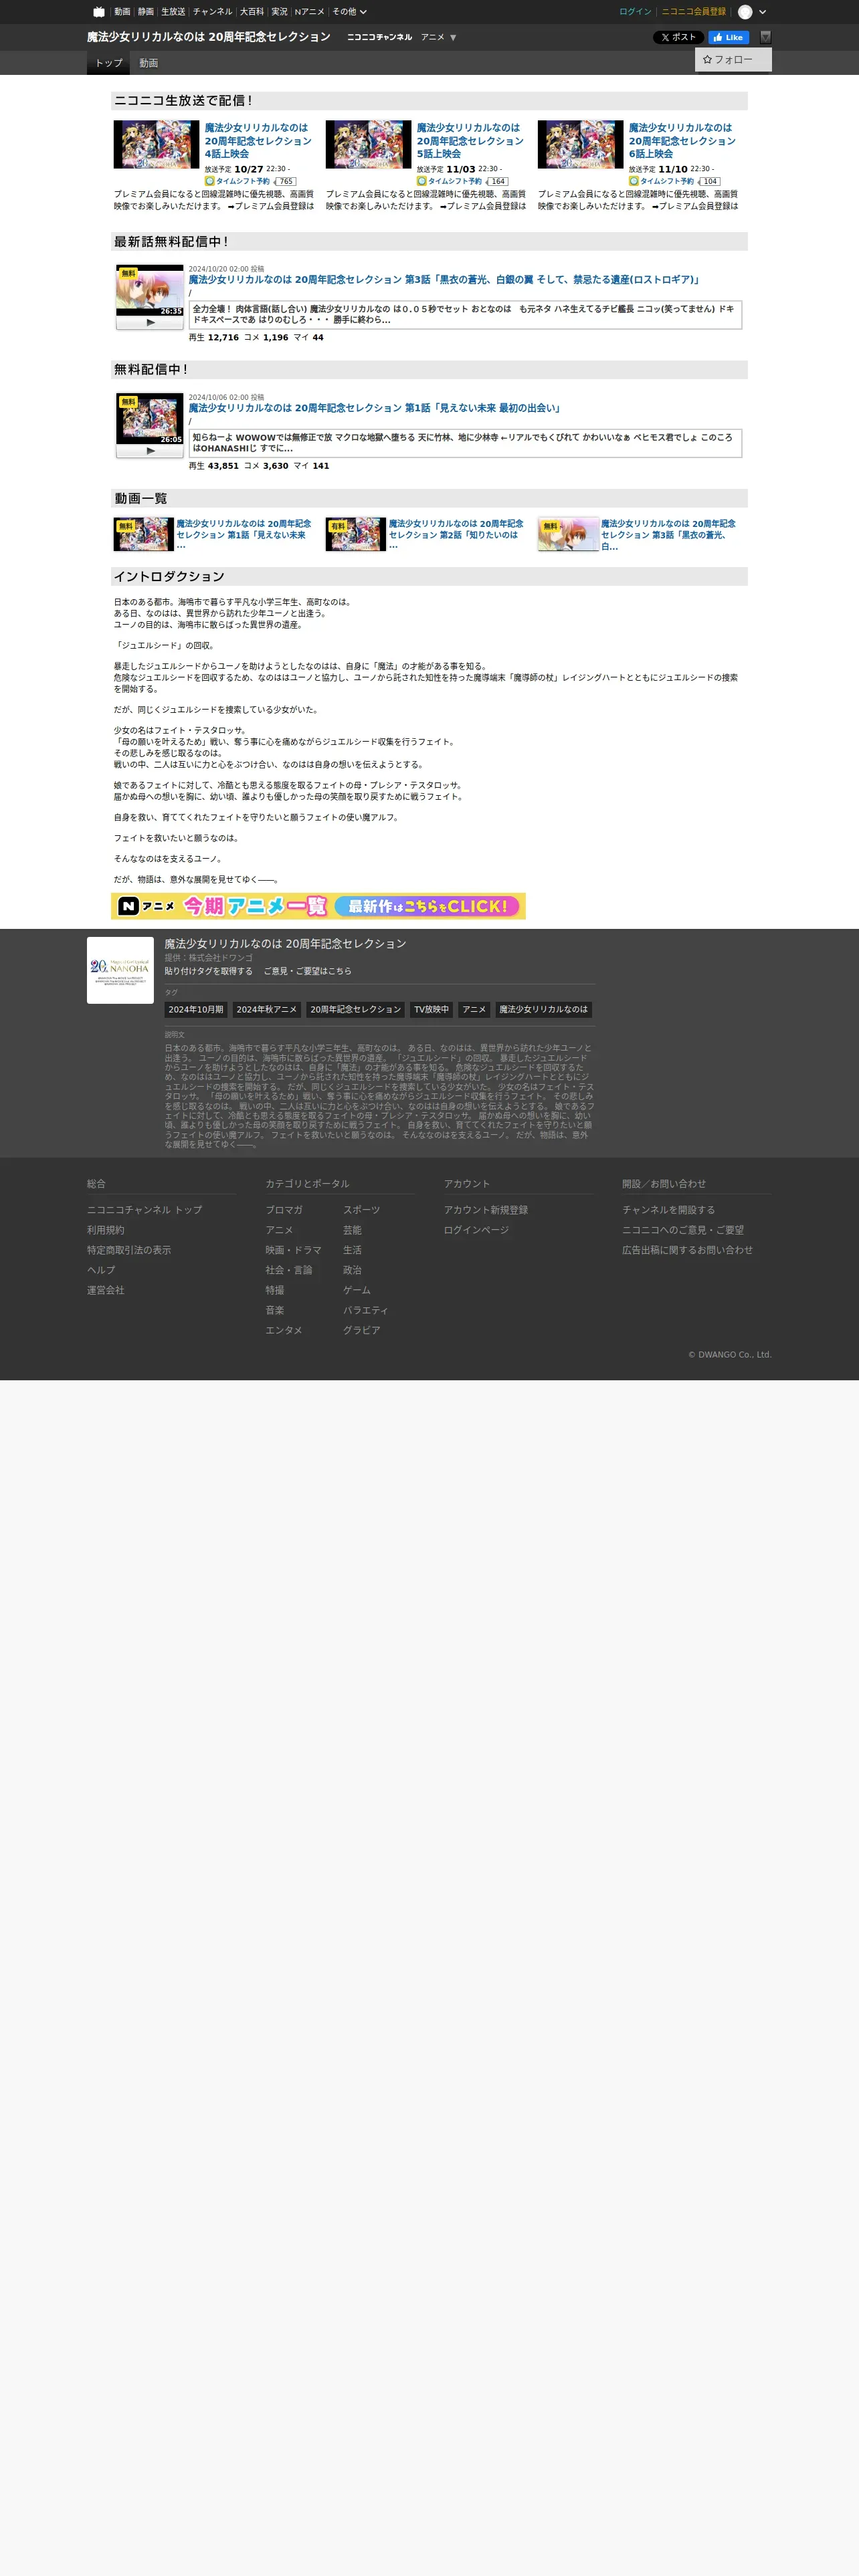
Task: Select the 2024年秋アニメ tag
Action: tap(267, 1010)
